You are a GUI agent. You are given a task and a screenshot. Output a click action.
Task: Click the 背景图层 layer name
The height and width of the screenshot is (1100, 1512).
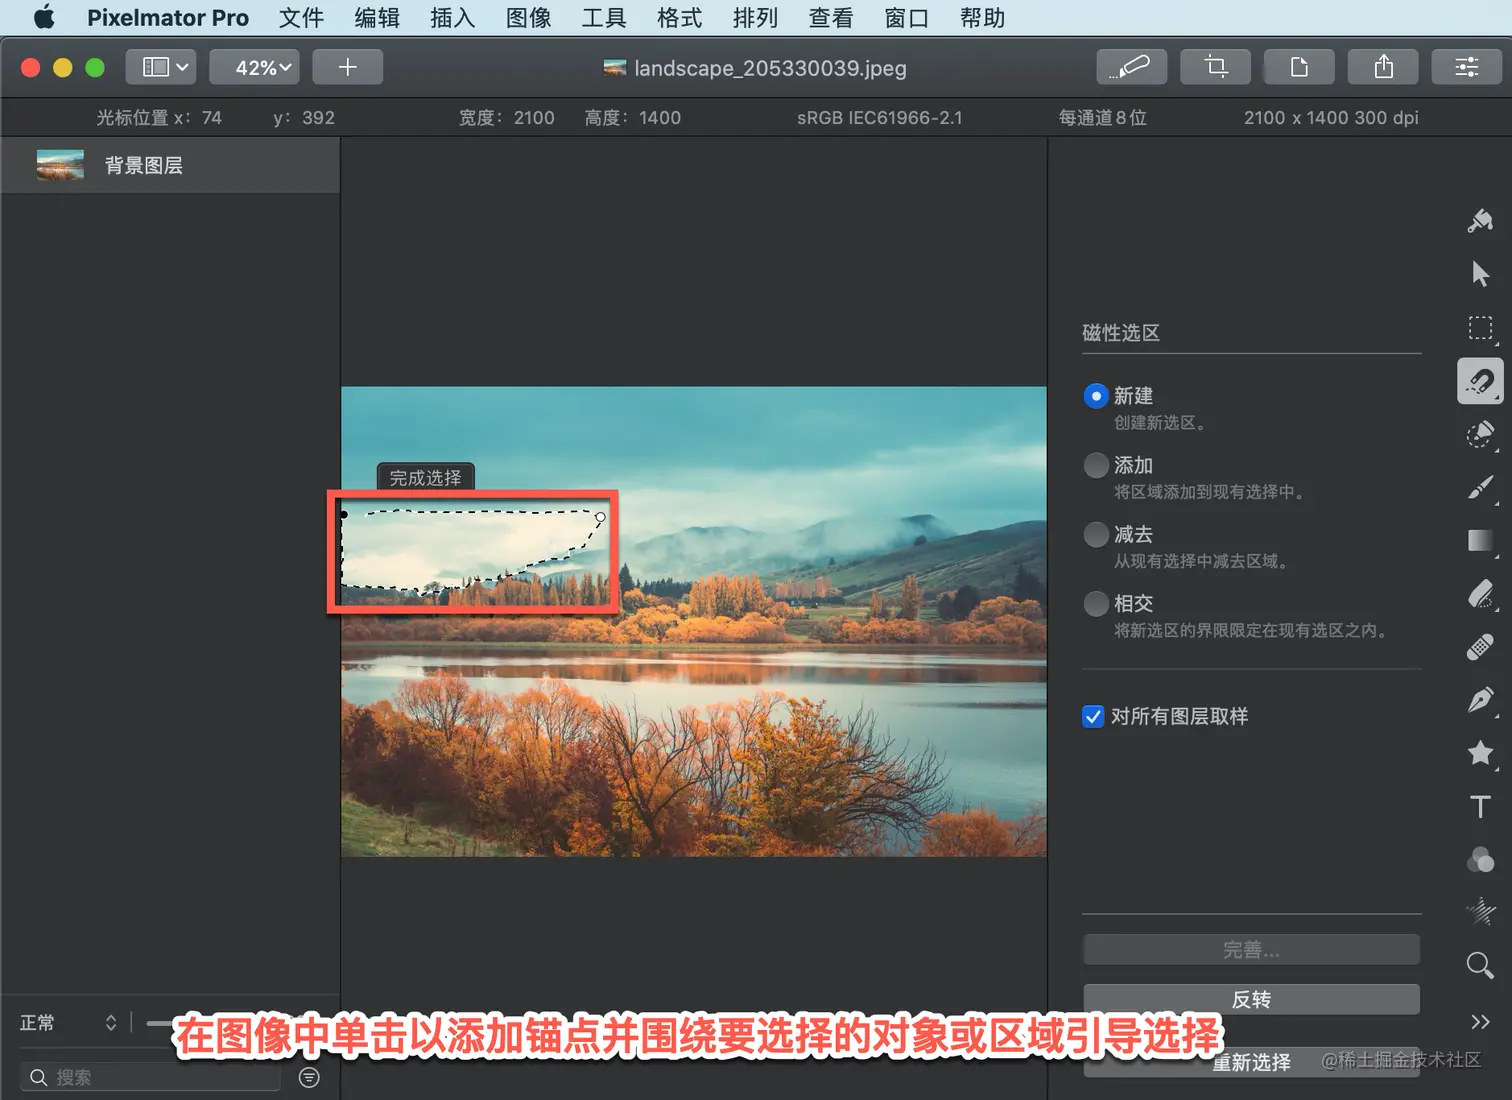point(144,165)
